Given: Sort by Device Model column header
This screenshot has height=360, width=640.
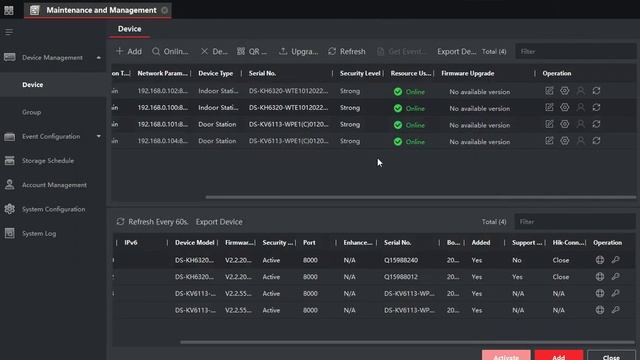Looking at the screenshot, I should tap(195, 243).
